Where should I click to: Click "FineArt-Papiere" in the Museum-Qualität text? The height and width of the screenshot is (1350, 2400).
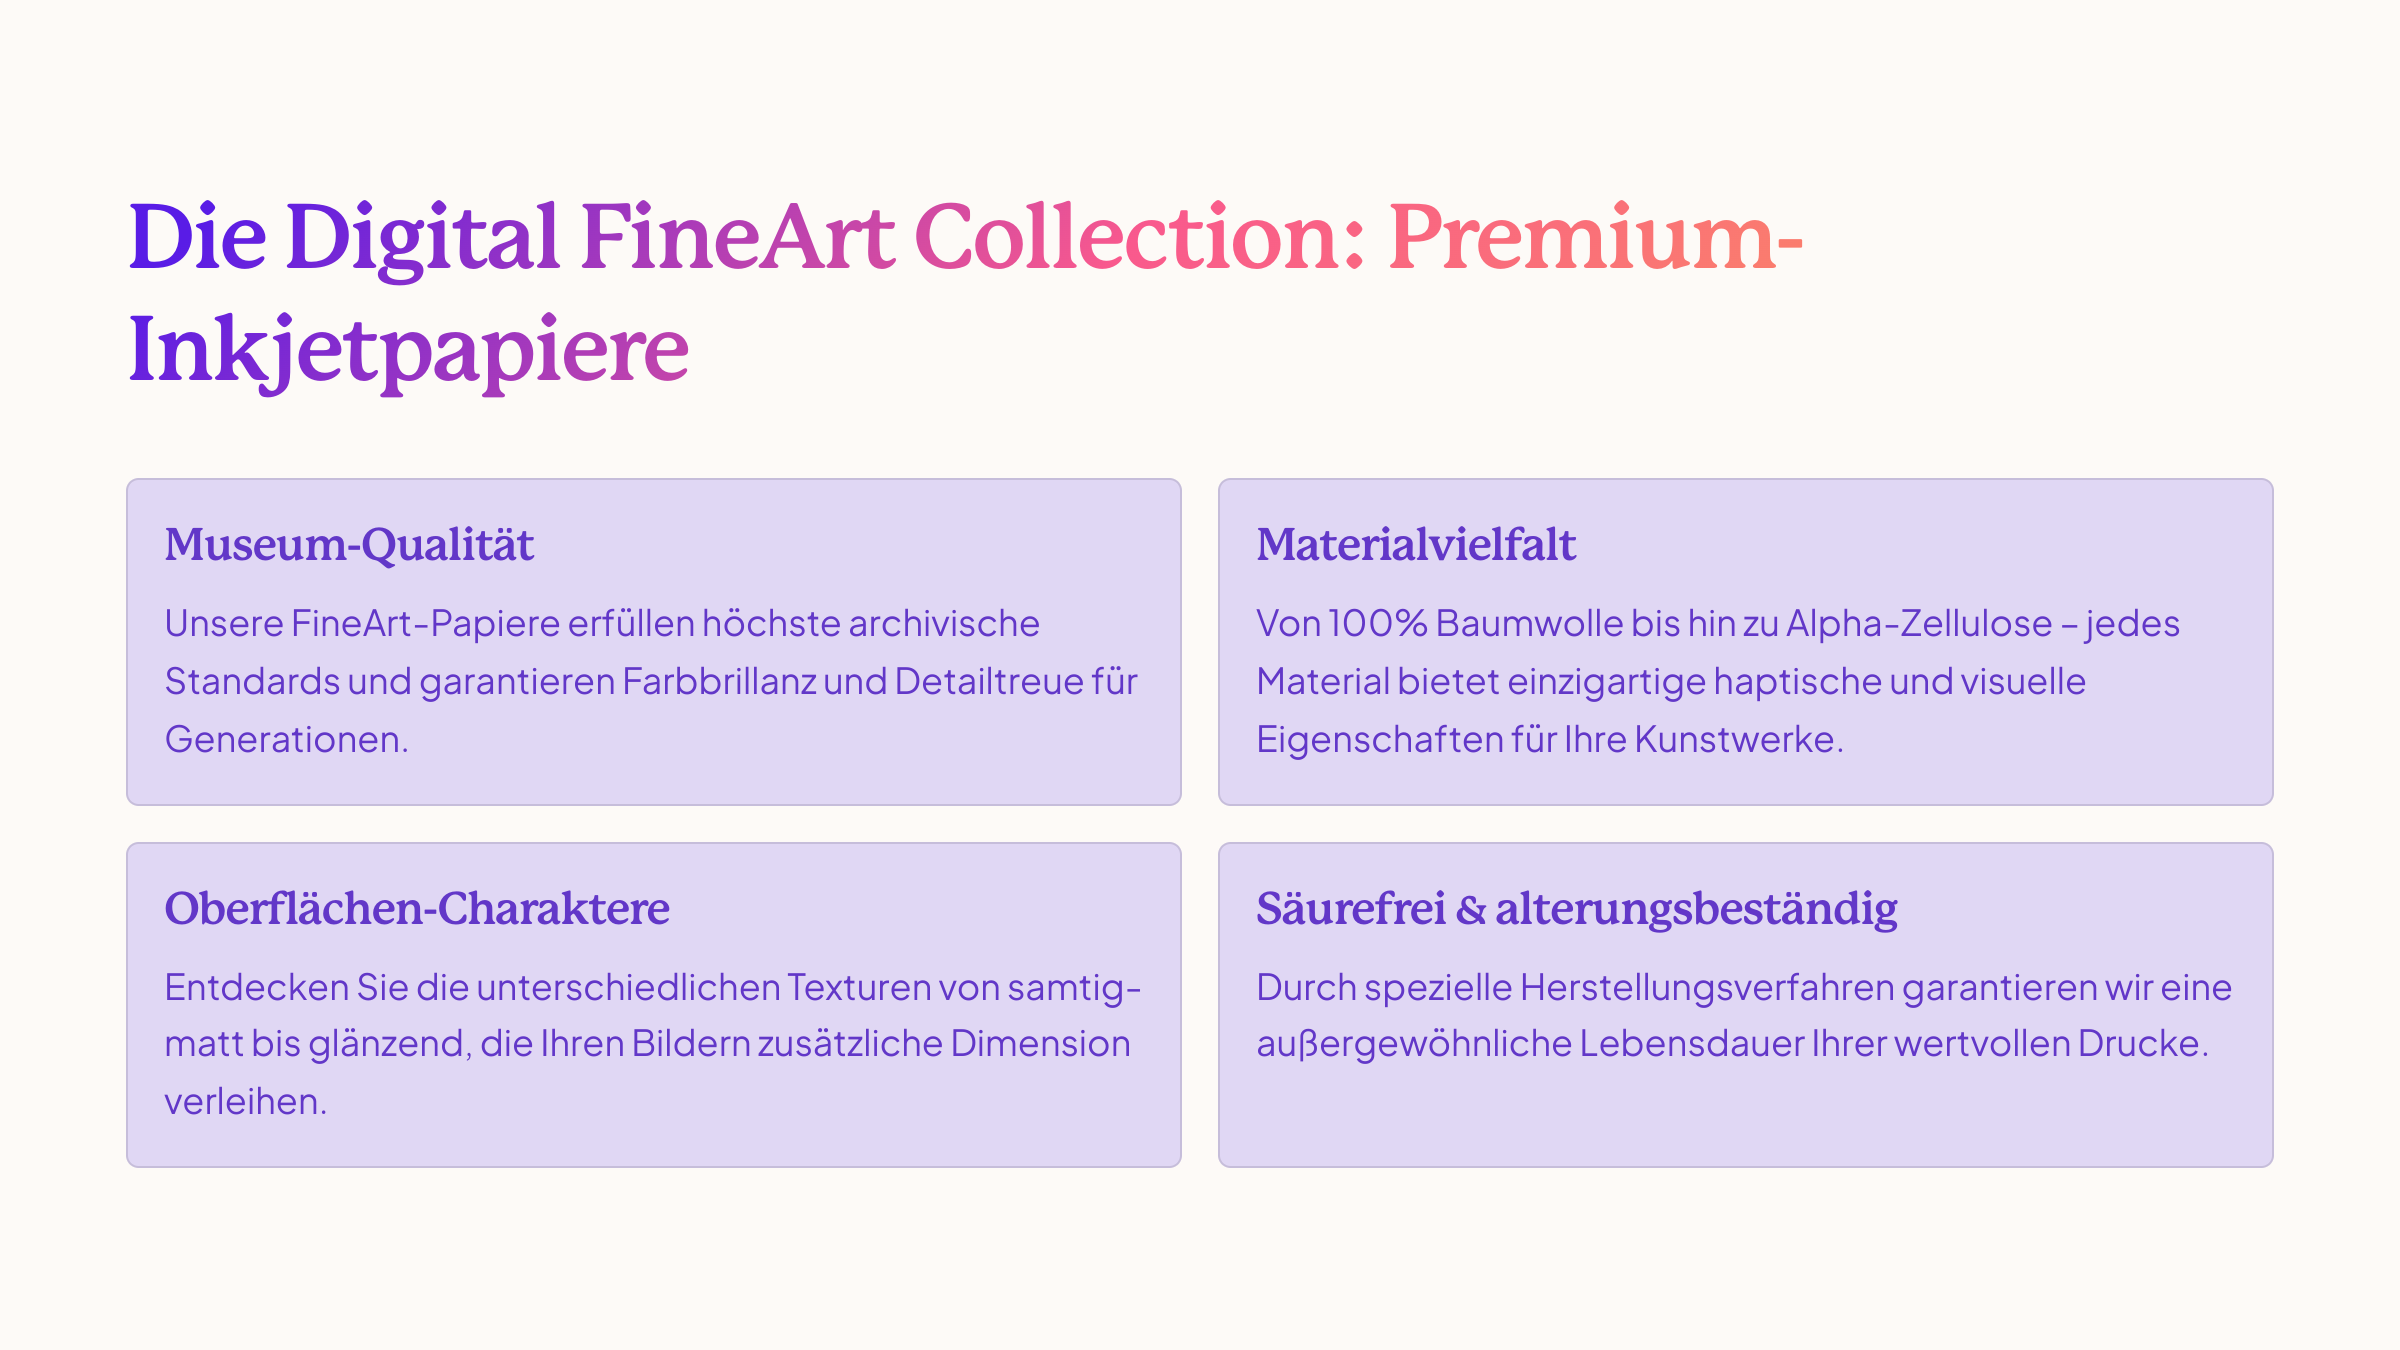[426, 624]
